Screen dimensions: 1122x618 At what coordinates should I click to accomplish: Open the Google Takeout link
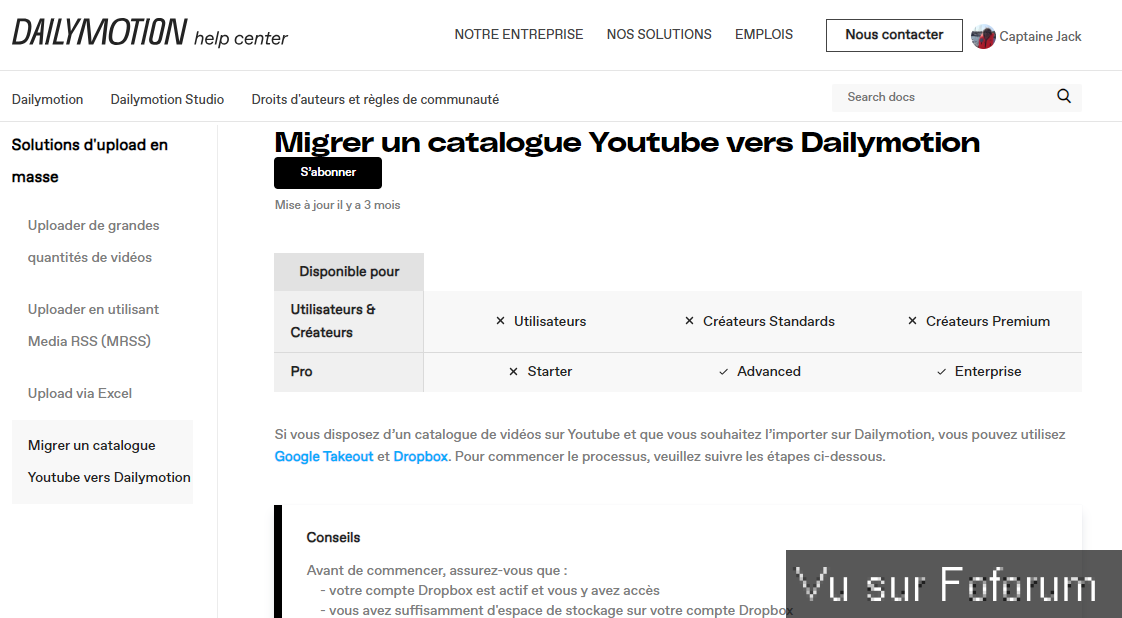tap(323, 456)
